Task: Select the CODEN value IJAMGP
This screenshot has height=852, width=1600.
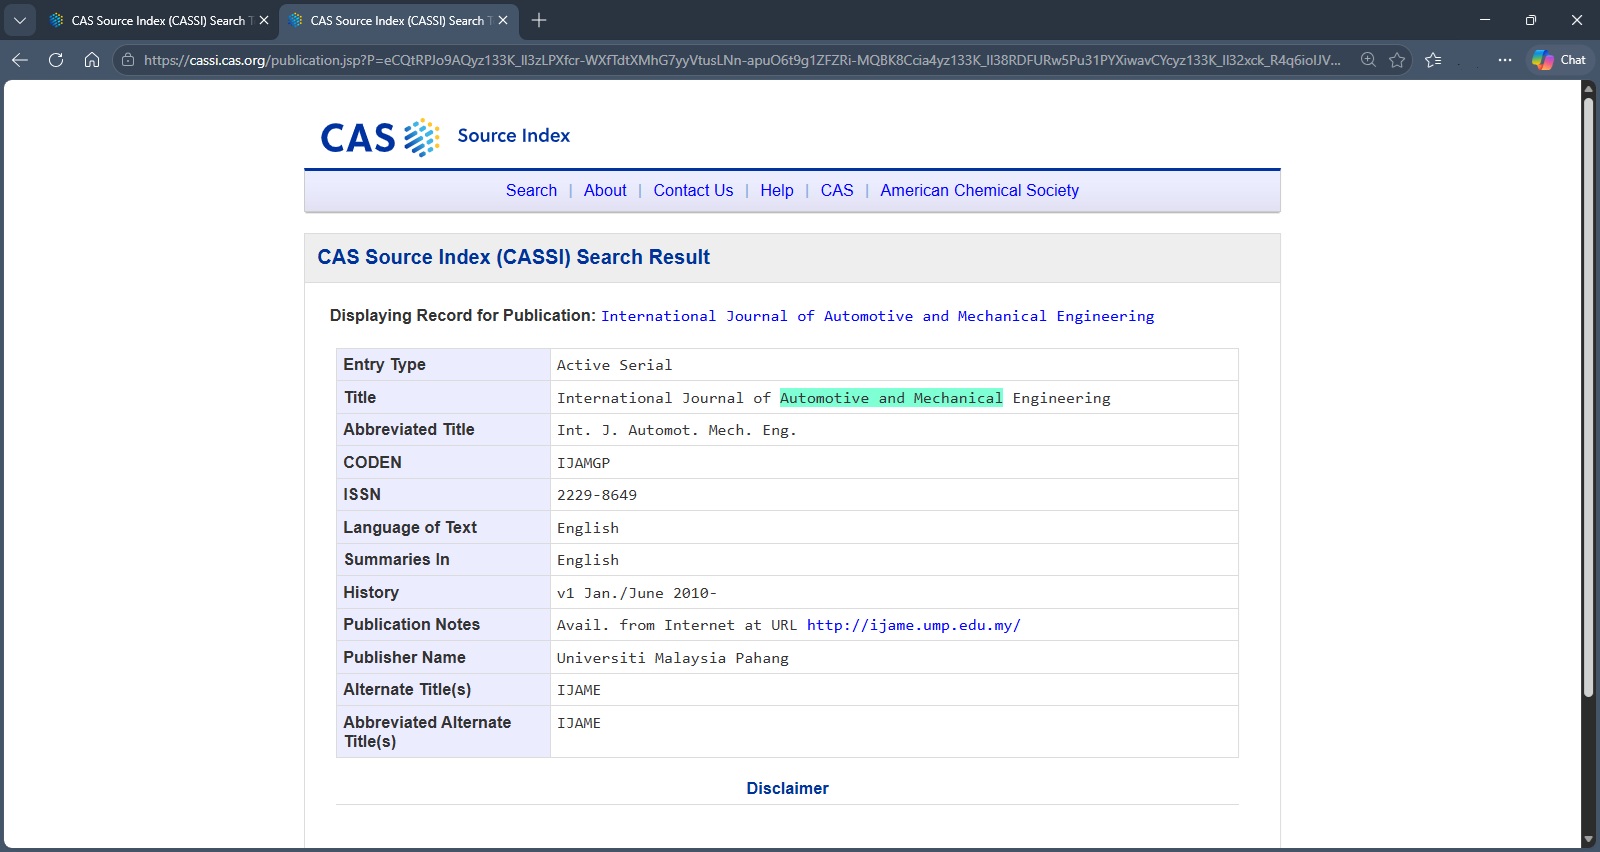Action: (583, 463)
